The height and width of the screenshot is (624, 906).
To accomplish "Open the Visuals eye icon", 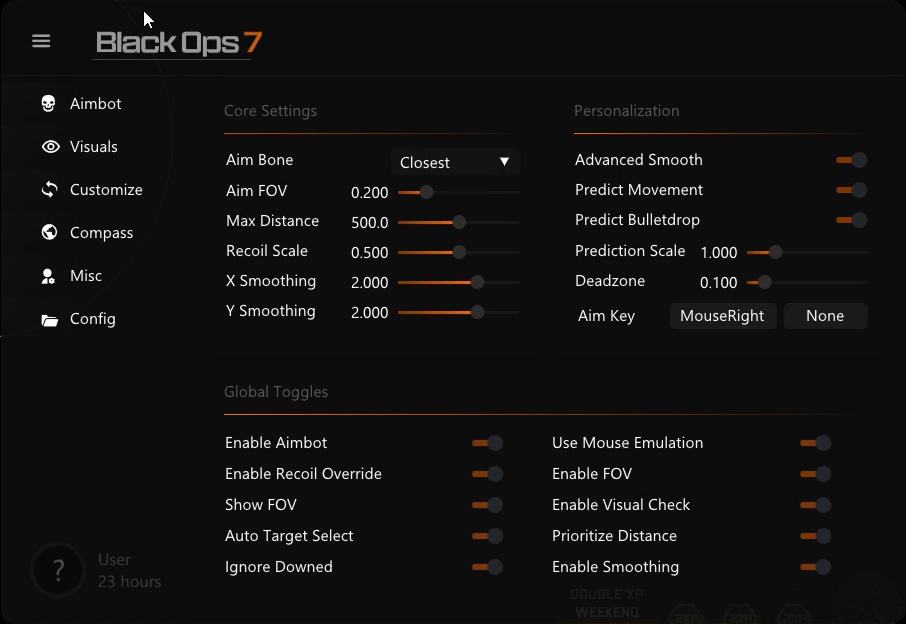I will [50, 146].
